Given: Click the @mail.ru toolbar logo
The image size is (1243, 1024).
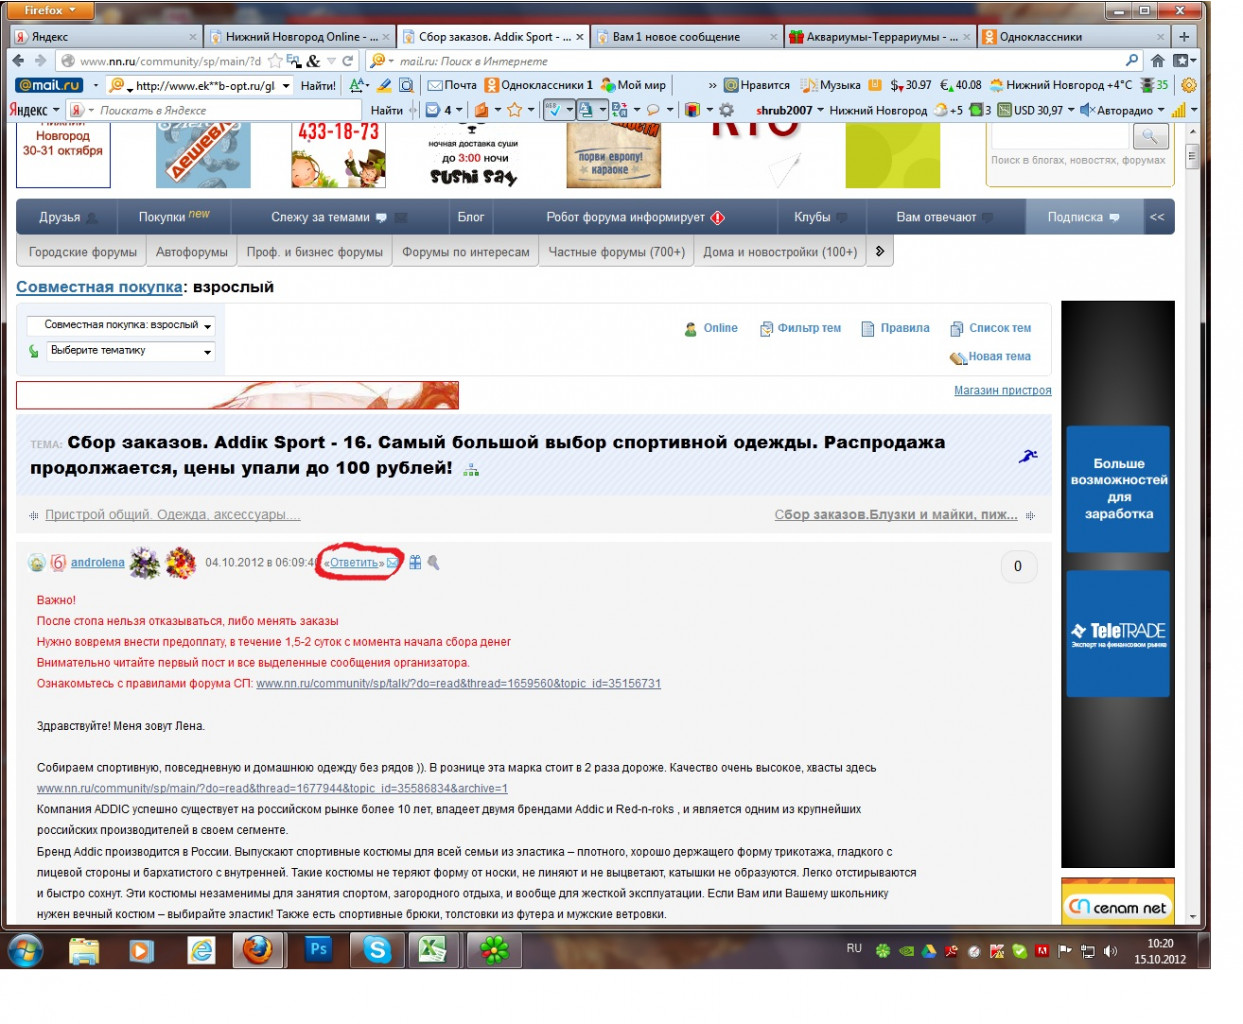Looking at the screenshot, I should pos(51,85).
